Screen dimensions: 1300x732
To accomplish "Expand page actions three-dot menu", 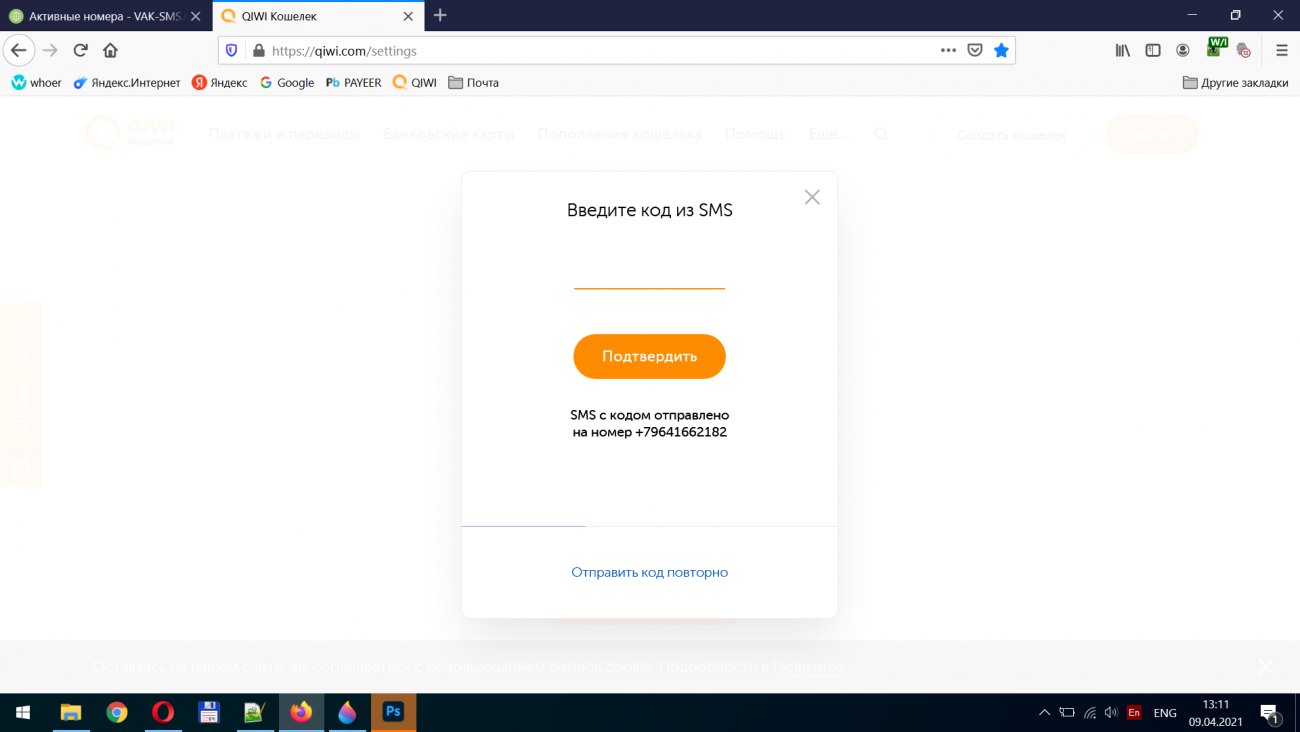I will 948,50.
